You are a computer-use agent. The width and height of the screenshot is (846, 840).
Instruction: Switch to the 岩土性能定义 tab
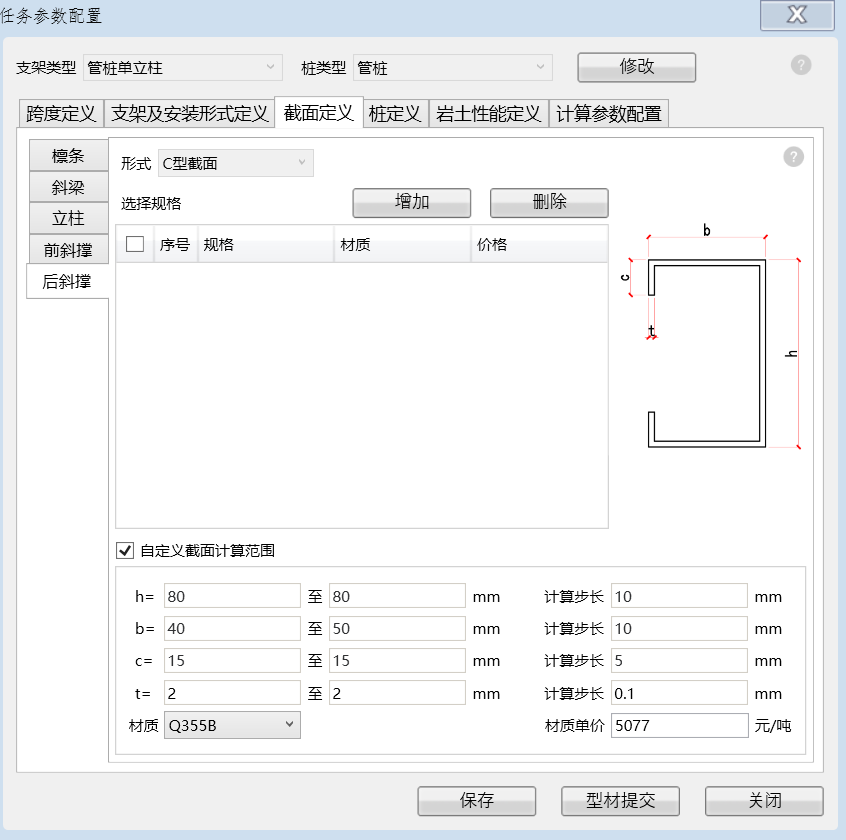point(488,113)
